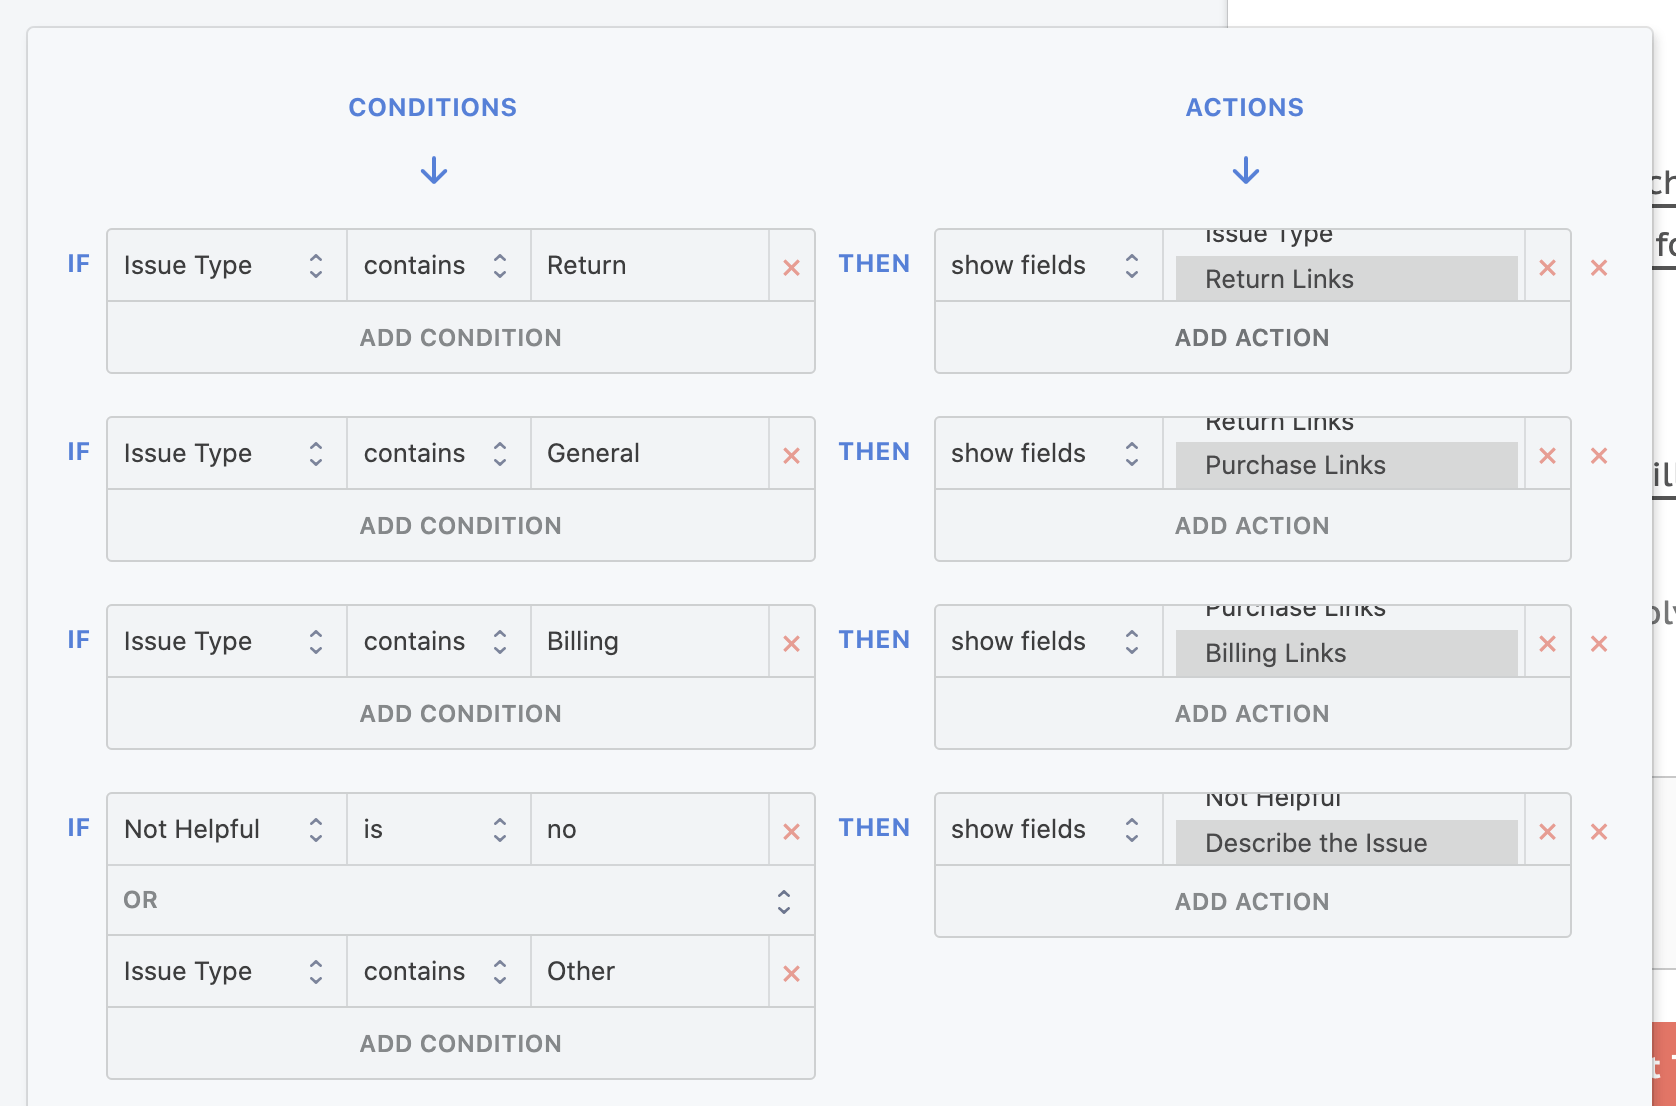Delete the 'Purchase Links' action
Screen dimensions: 1676x1106
click(1546, 455)
